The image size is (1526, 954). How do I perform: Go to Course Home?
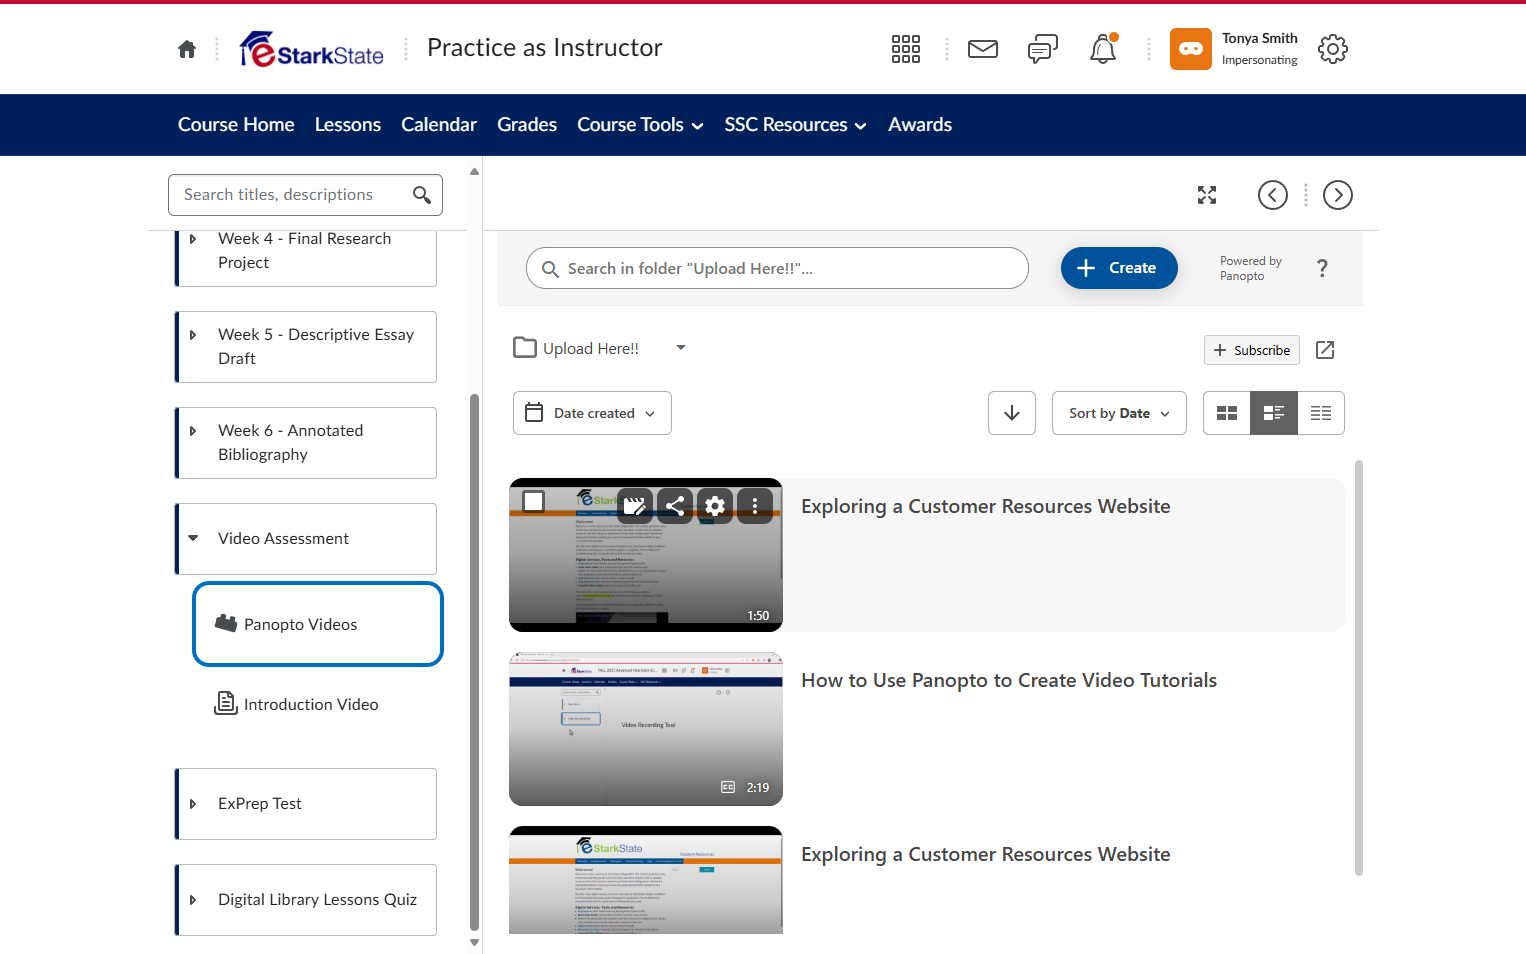(236, 125)
